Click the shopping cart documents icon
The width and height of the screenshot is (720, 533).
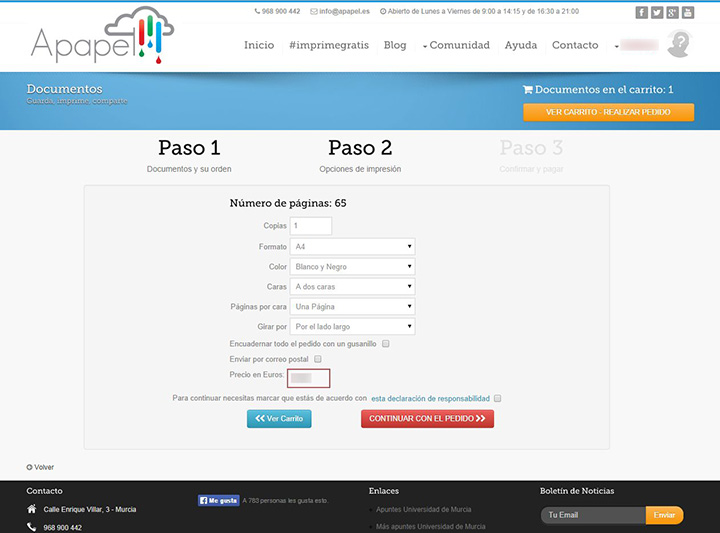point(528,90)
